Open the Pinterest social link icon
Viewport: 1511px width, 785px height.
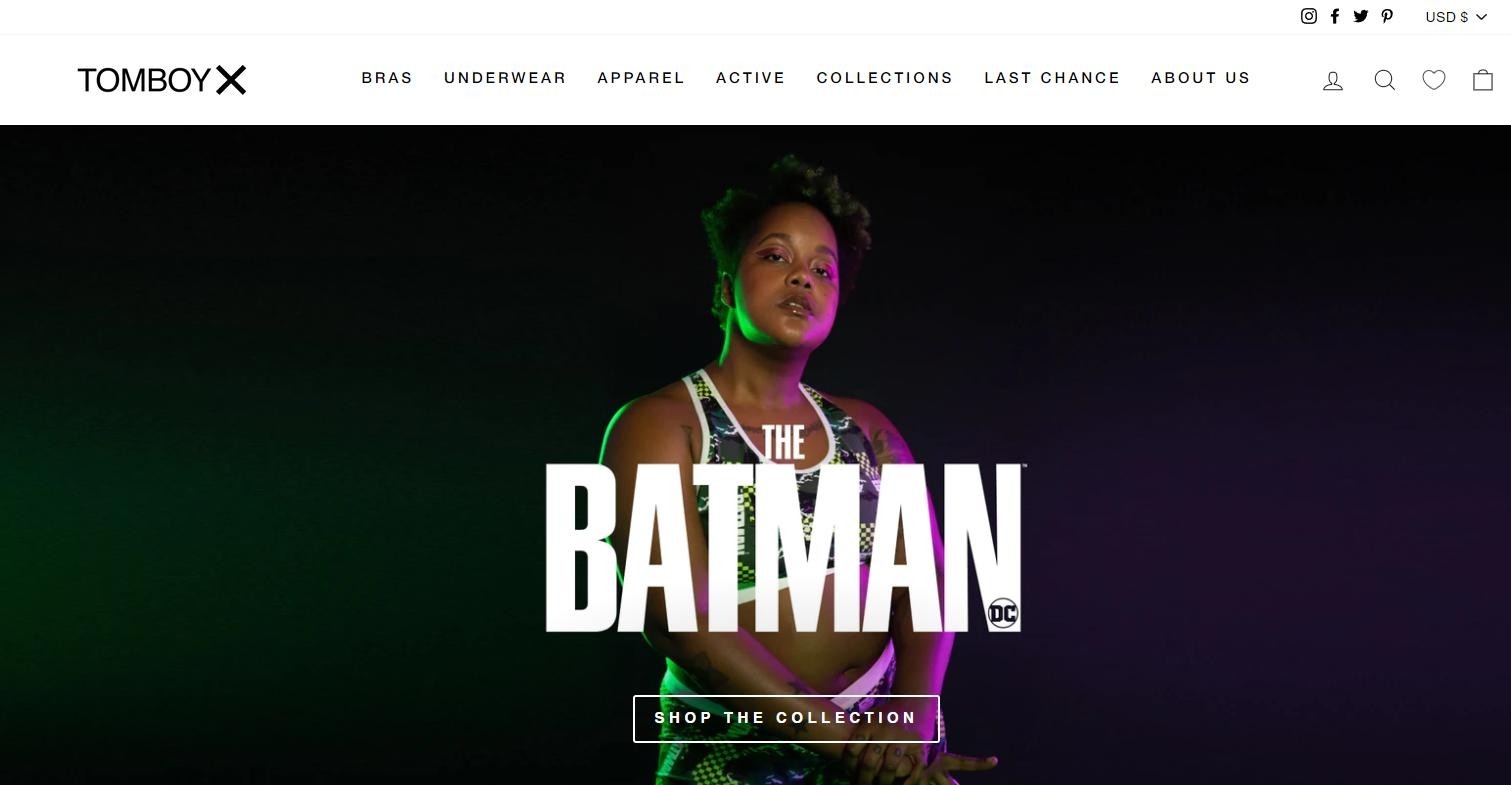(1387, 16)
